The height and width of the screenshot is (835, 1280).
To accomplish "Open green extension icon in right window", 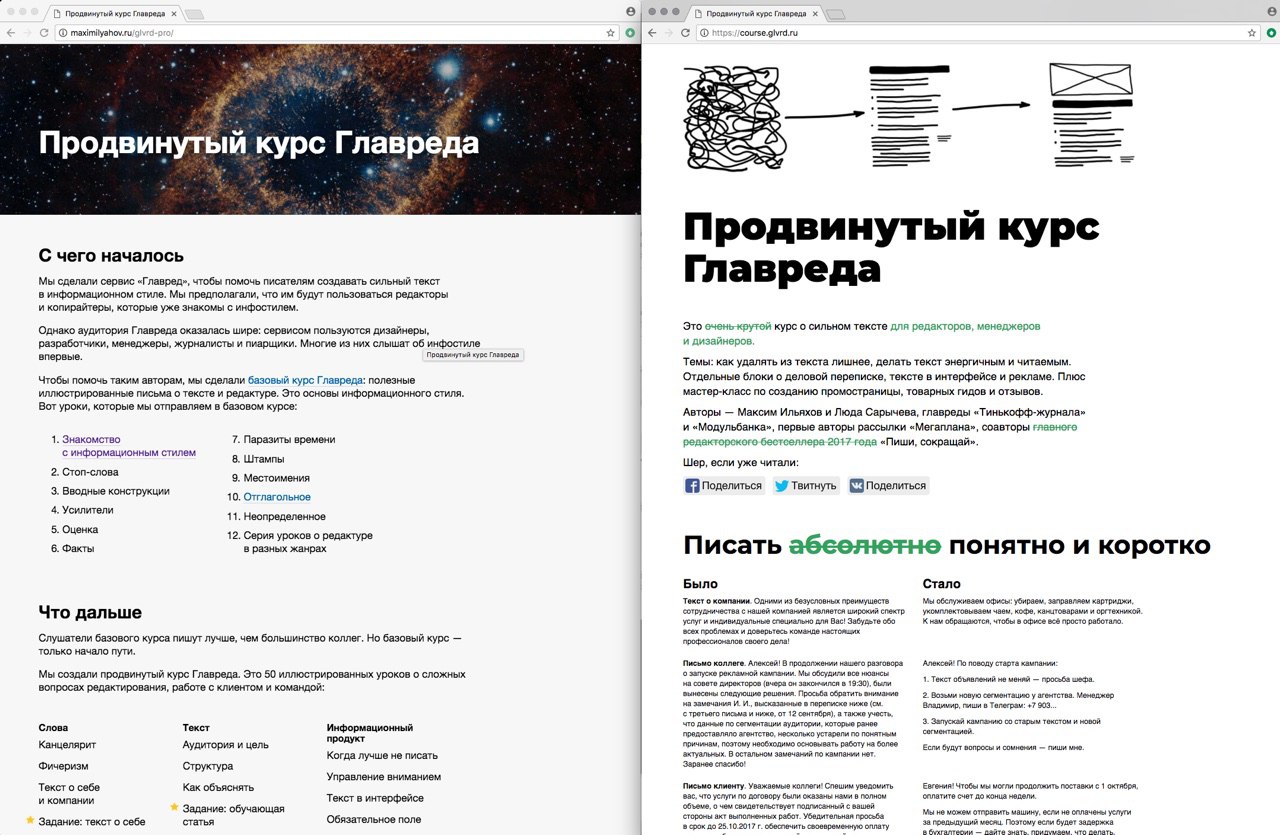I will [x=1271, y=33].
